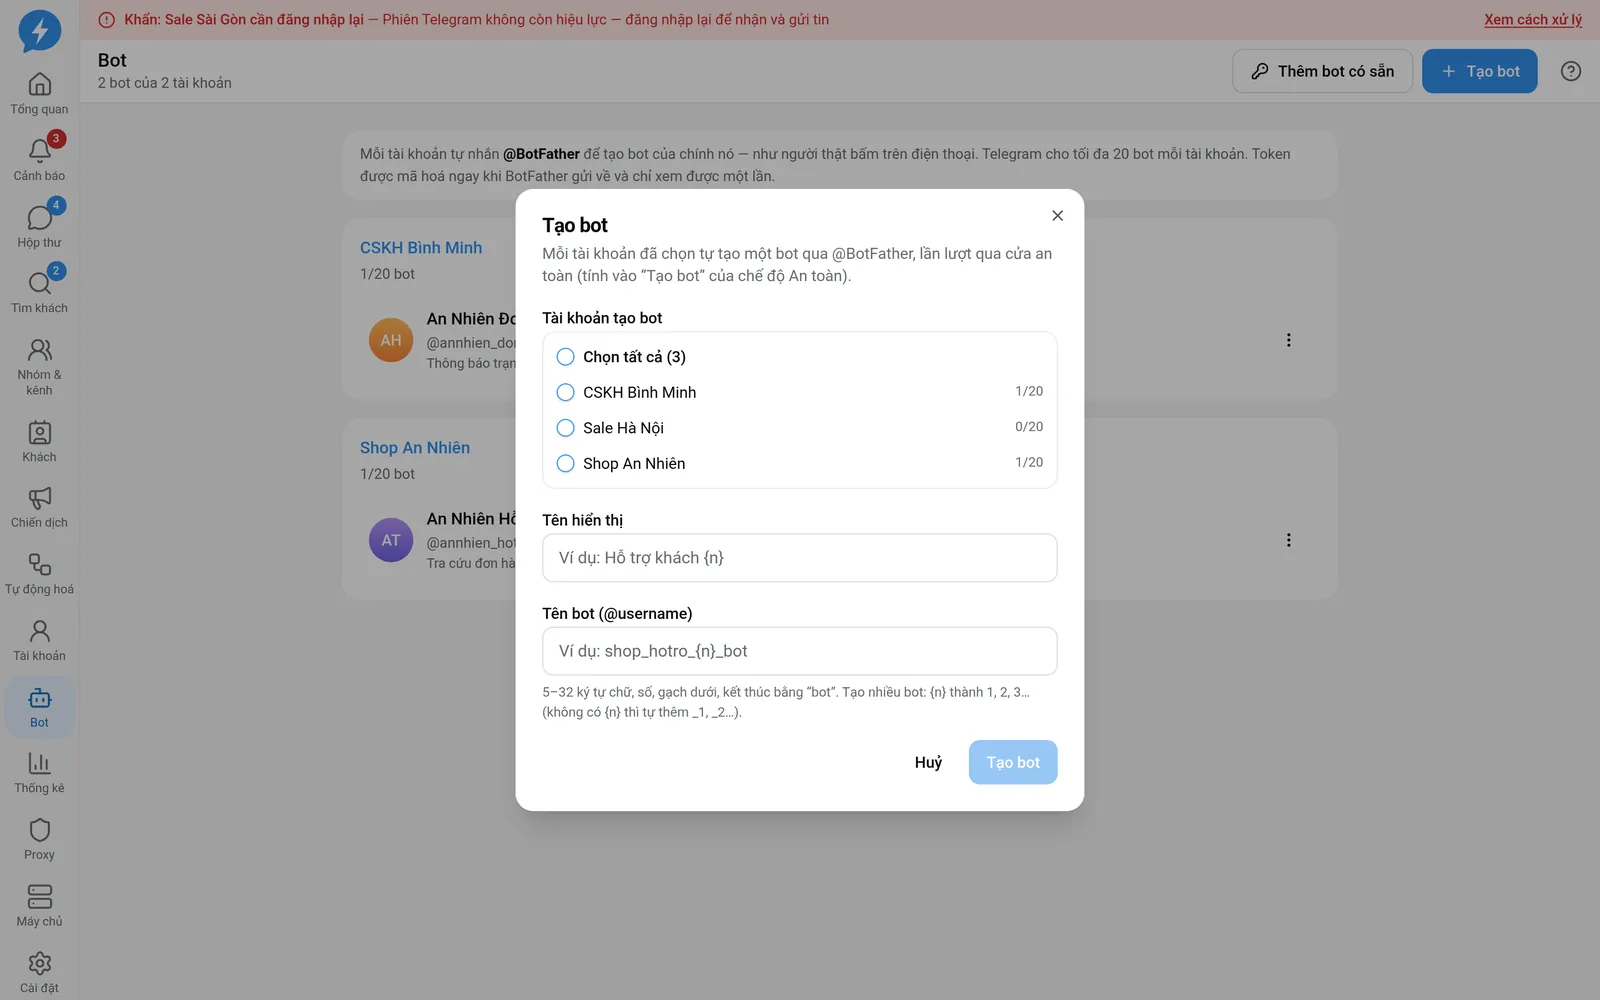
Task: Close the Tạo bot dialog
Action: (1057, 216)
